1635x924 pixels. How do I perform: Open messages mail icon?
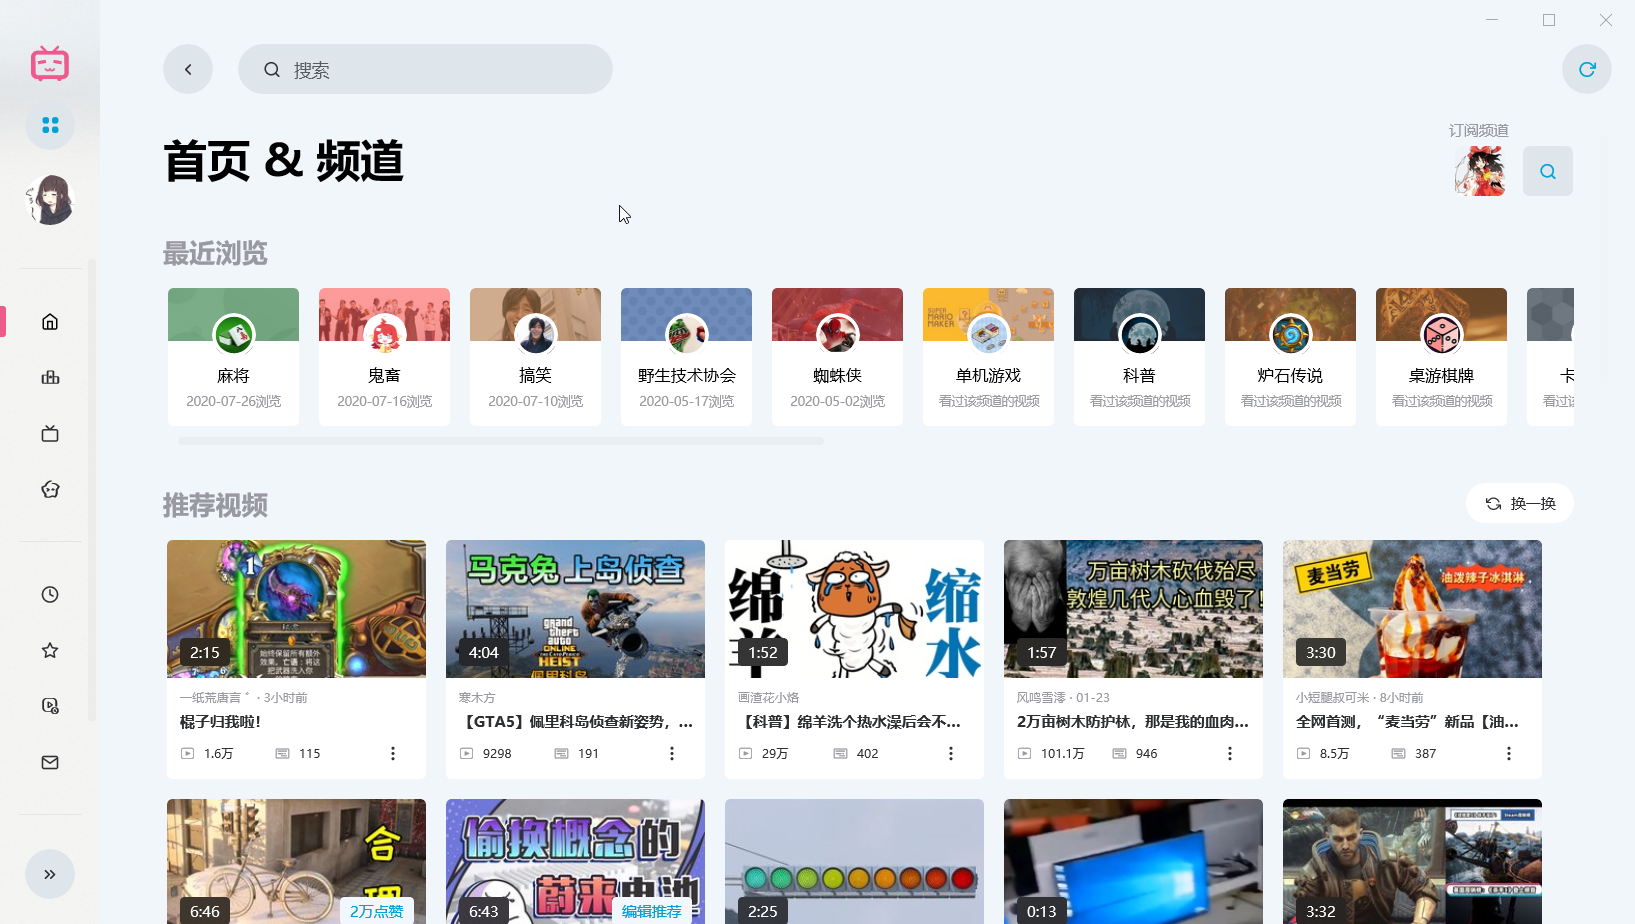(50, 762)
